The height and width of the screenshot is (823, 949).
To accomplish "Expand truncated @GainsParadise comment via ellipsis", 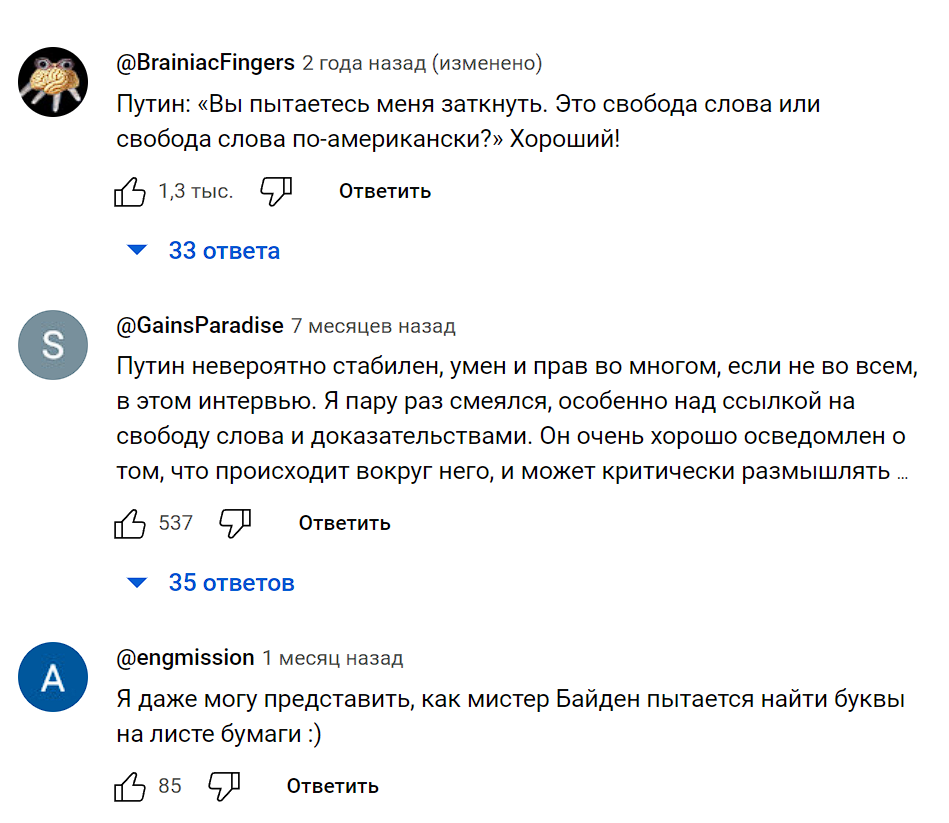I will tap(903, 475).
